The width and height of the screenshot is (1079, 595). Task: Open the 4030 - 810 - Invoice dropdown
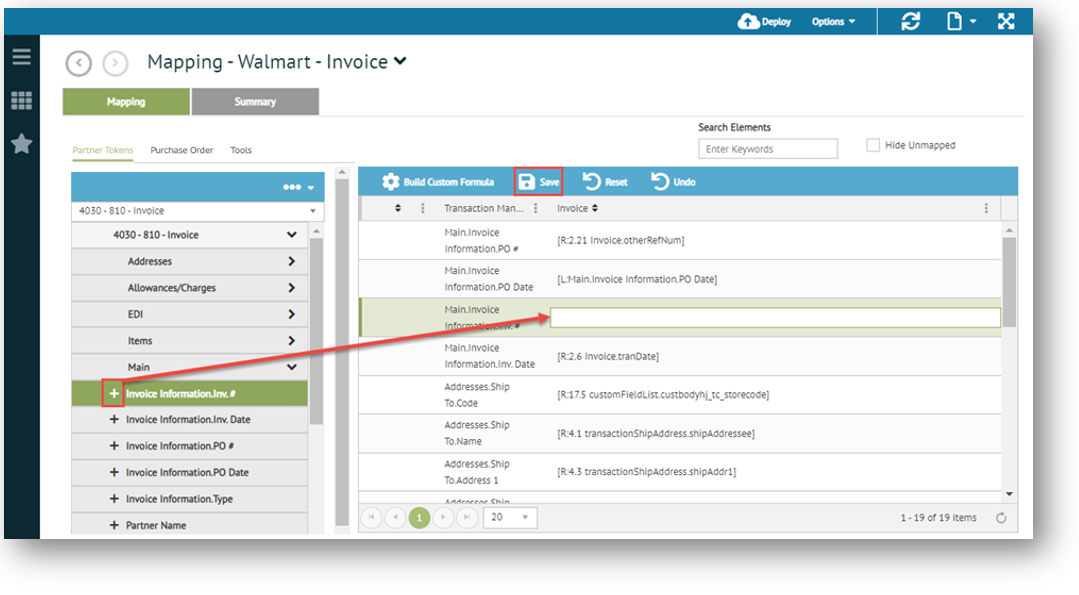pos(198,211)
